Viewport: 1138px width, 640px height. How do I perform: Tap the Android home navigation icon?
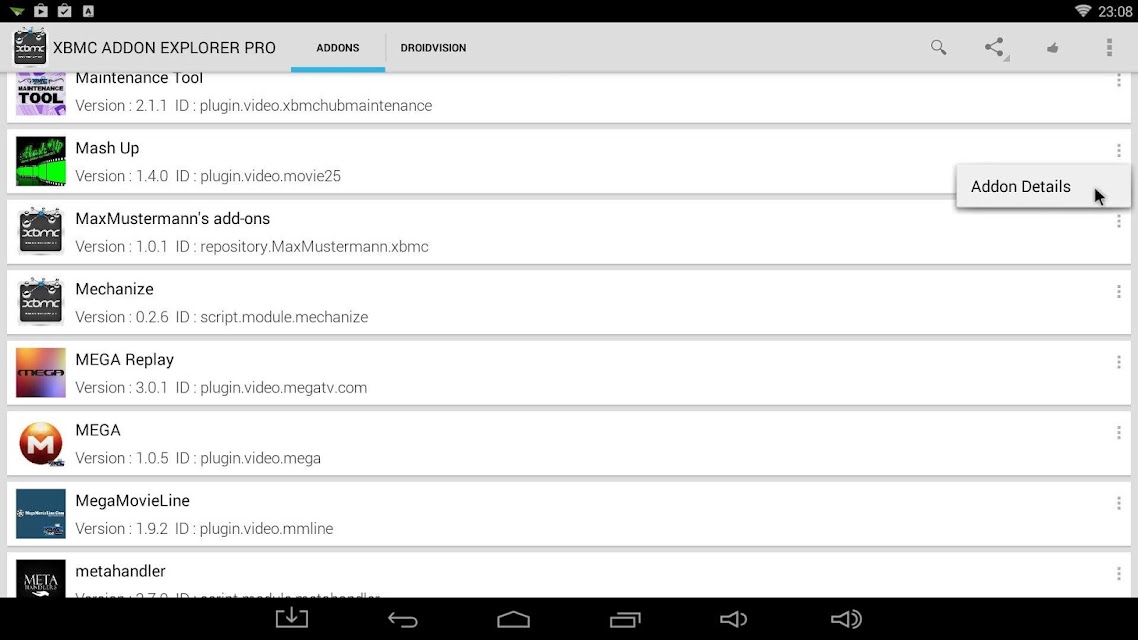point(513,619)
